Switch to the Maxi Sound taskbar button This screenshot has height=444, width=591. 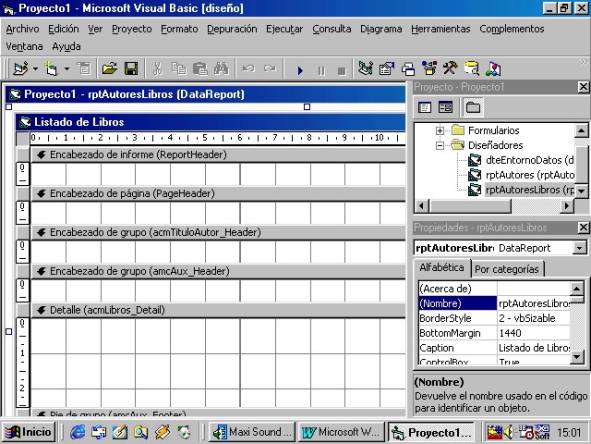[x=252, y=432]
